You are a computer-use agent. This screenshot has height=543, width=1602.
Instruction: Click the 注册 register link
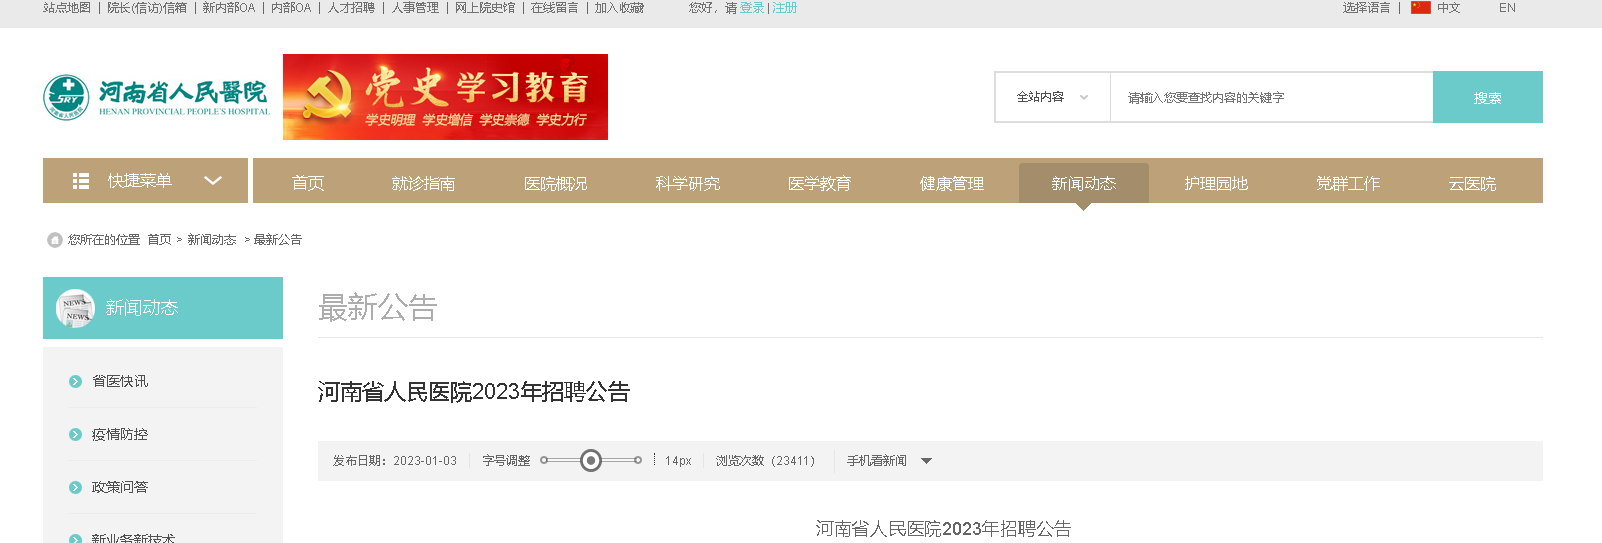coord(784,8)
